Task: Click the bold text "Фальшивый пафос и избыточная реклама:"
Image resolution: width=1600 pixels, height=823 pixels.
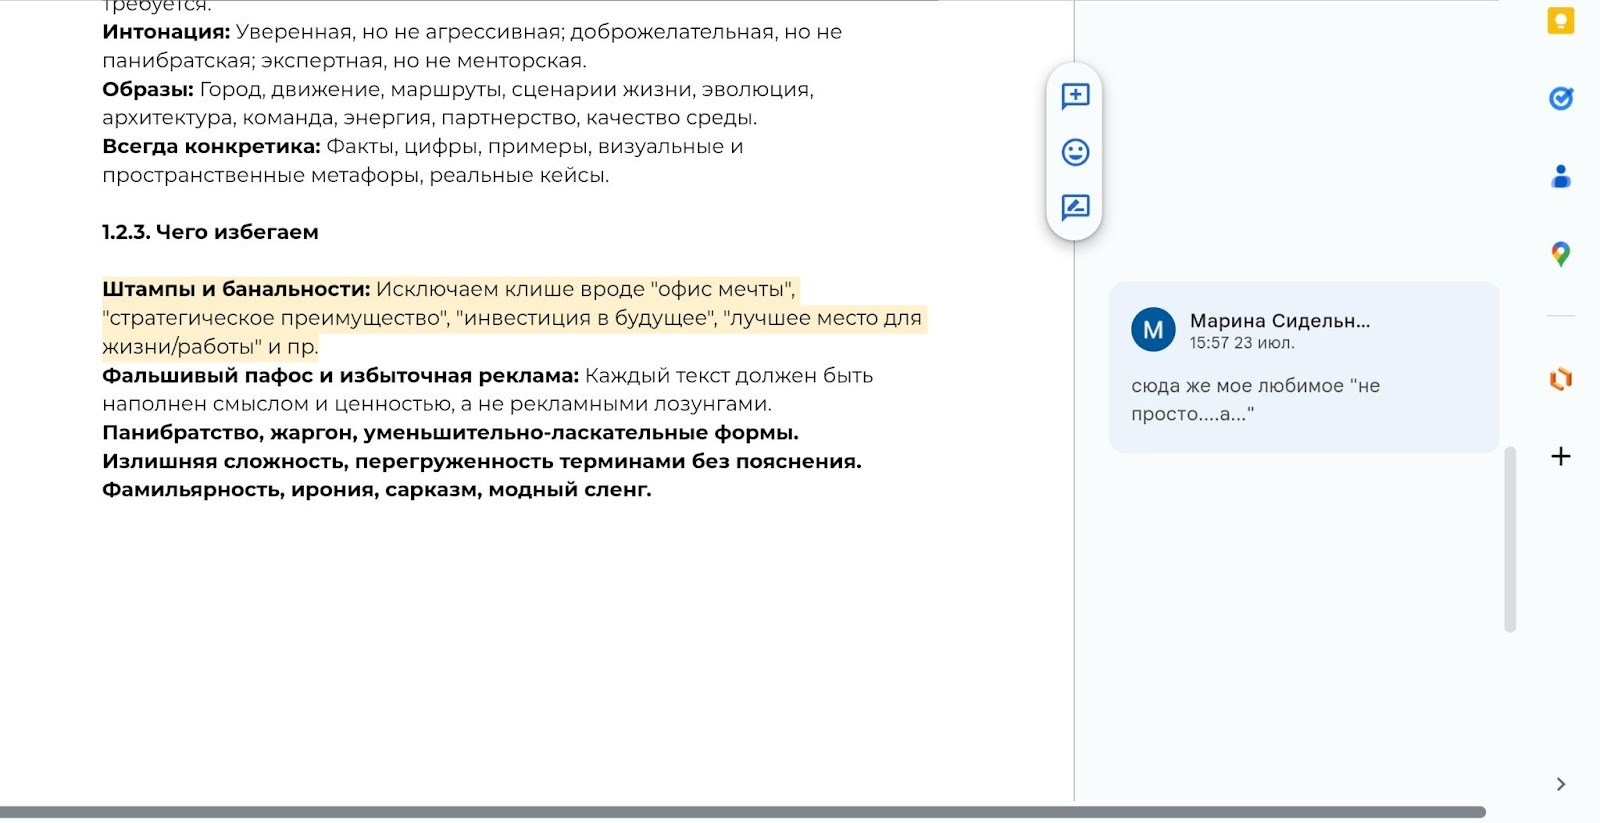Action: [x=340, y=376]
